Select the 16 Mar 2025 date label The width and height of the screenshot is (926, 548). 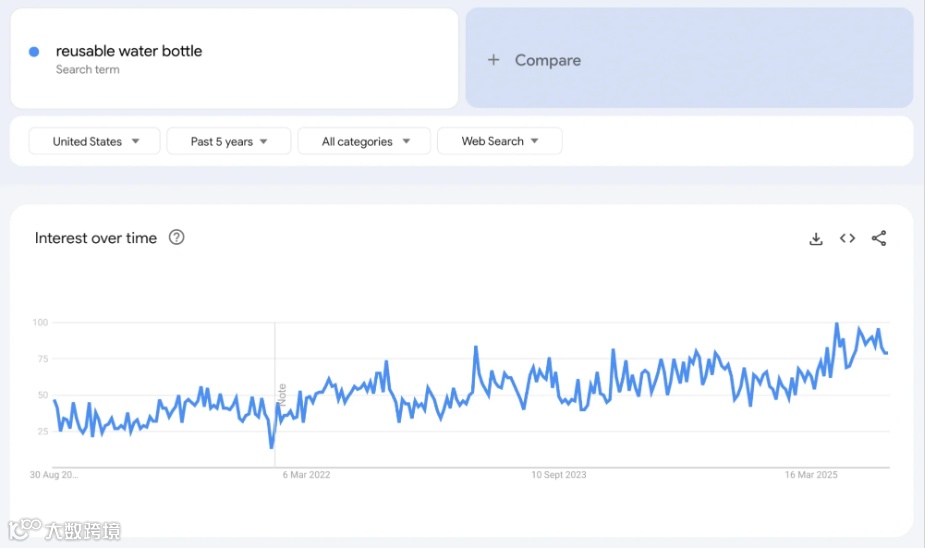(811, 475)
